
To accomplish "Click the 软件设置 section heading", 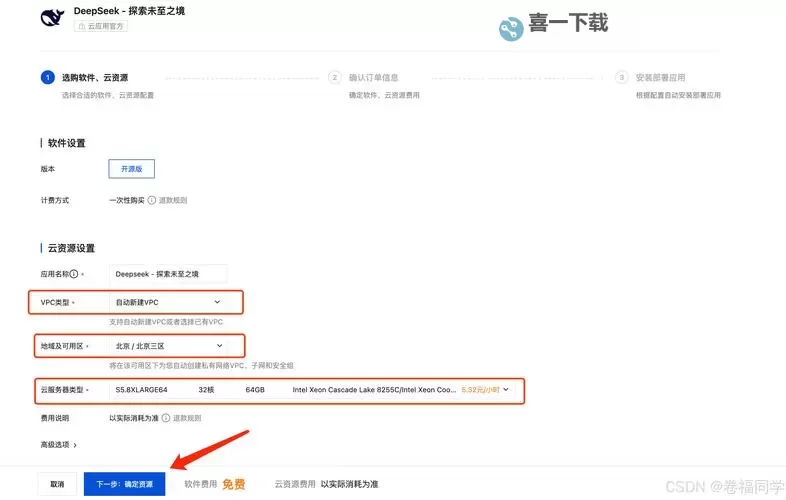I will coord(66,143).
